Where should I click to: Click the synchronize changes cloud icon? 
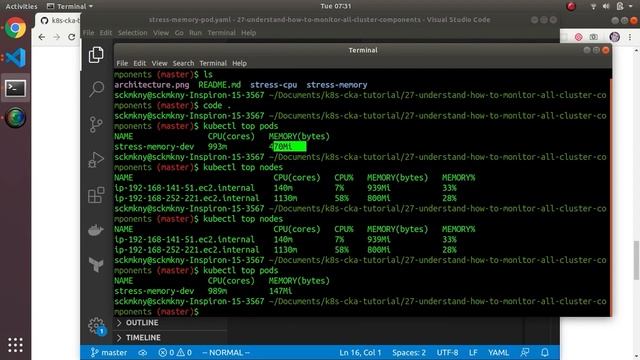point(142,353)
